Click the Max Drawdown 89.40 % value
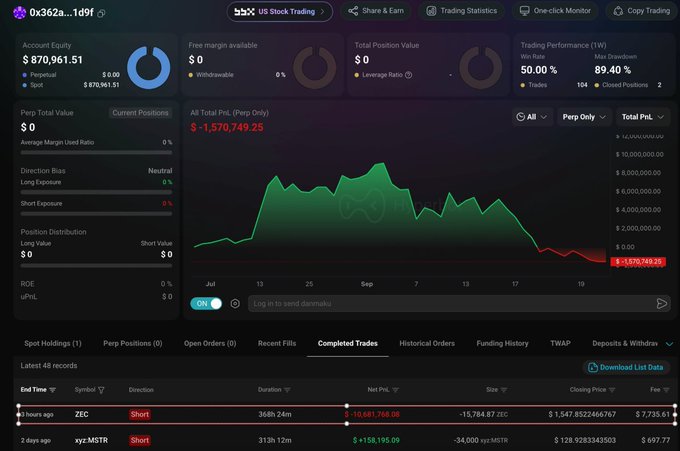Image resolution: width=680 pixels, height=451 pixels. (x=612, y=70)
